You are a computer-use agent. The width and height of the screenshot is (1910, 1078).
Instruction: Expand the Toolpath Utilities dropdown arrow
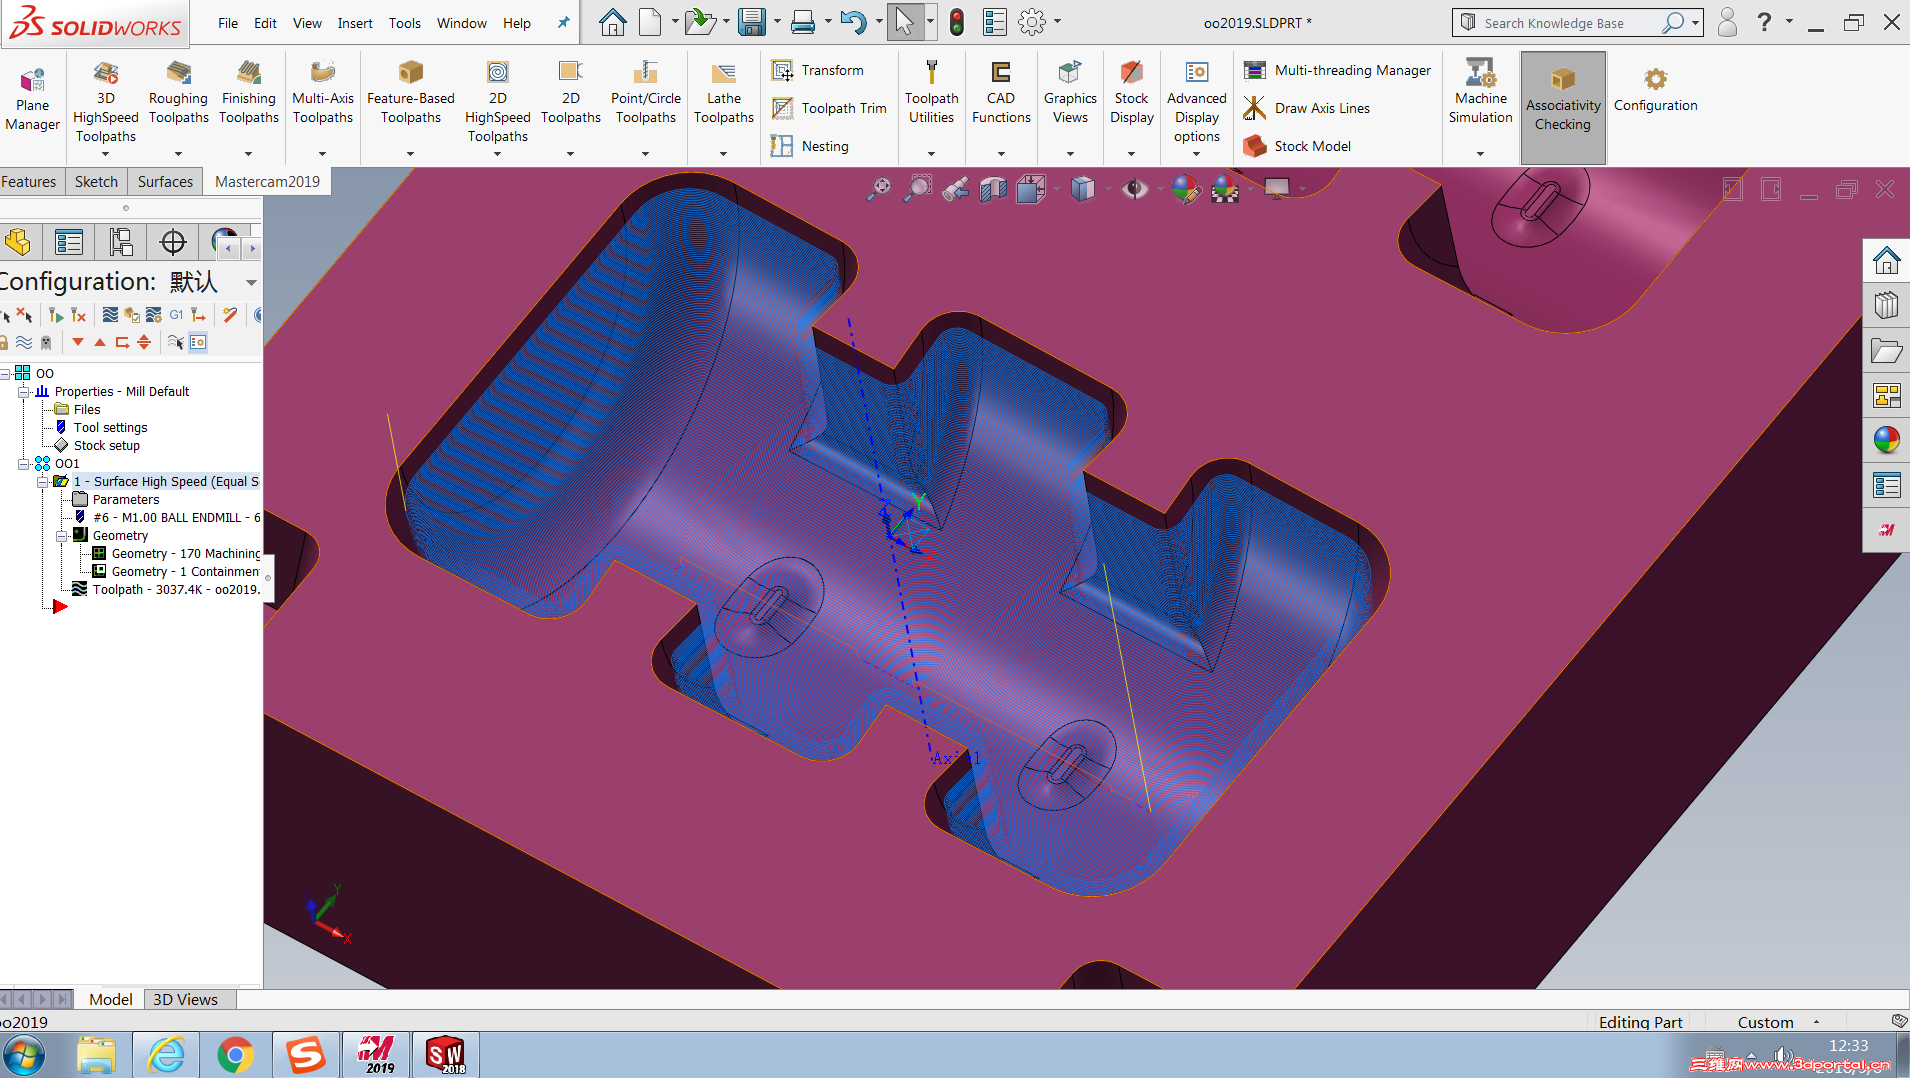click(x=931, y=154)
